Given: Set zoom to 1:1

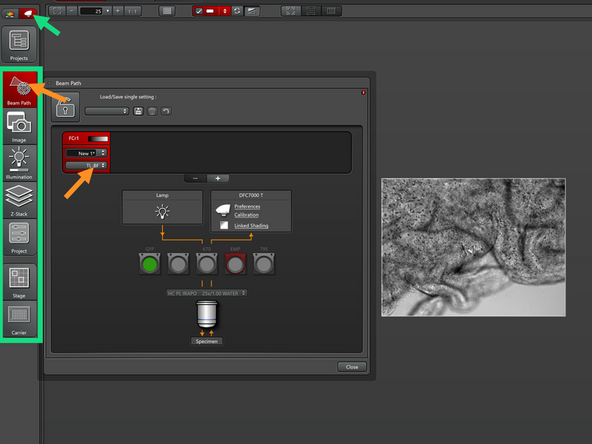Looking at the screenshot, I should click(133, 11).
